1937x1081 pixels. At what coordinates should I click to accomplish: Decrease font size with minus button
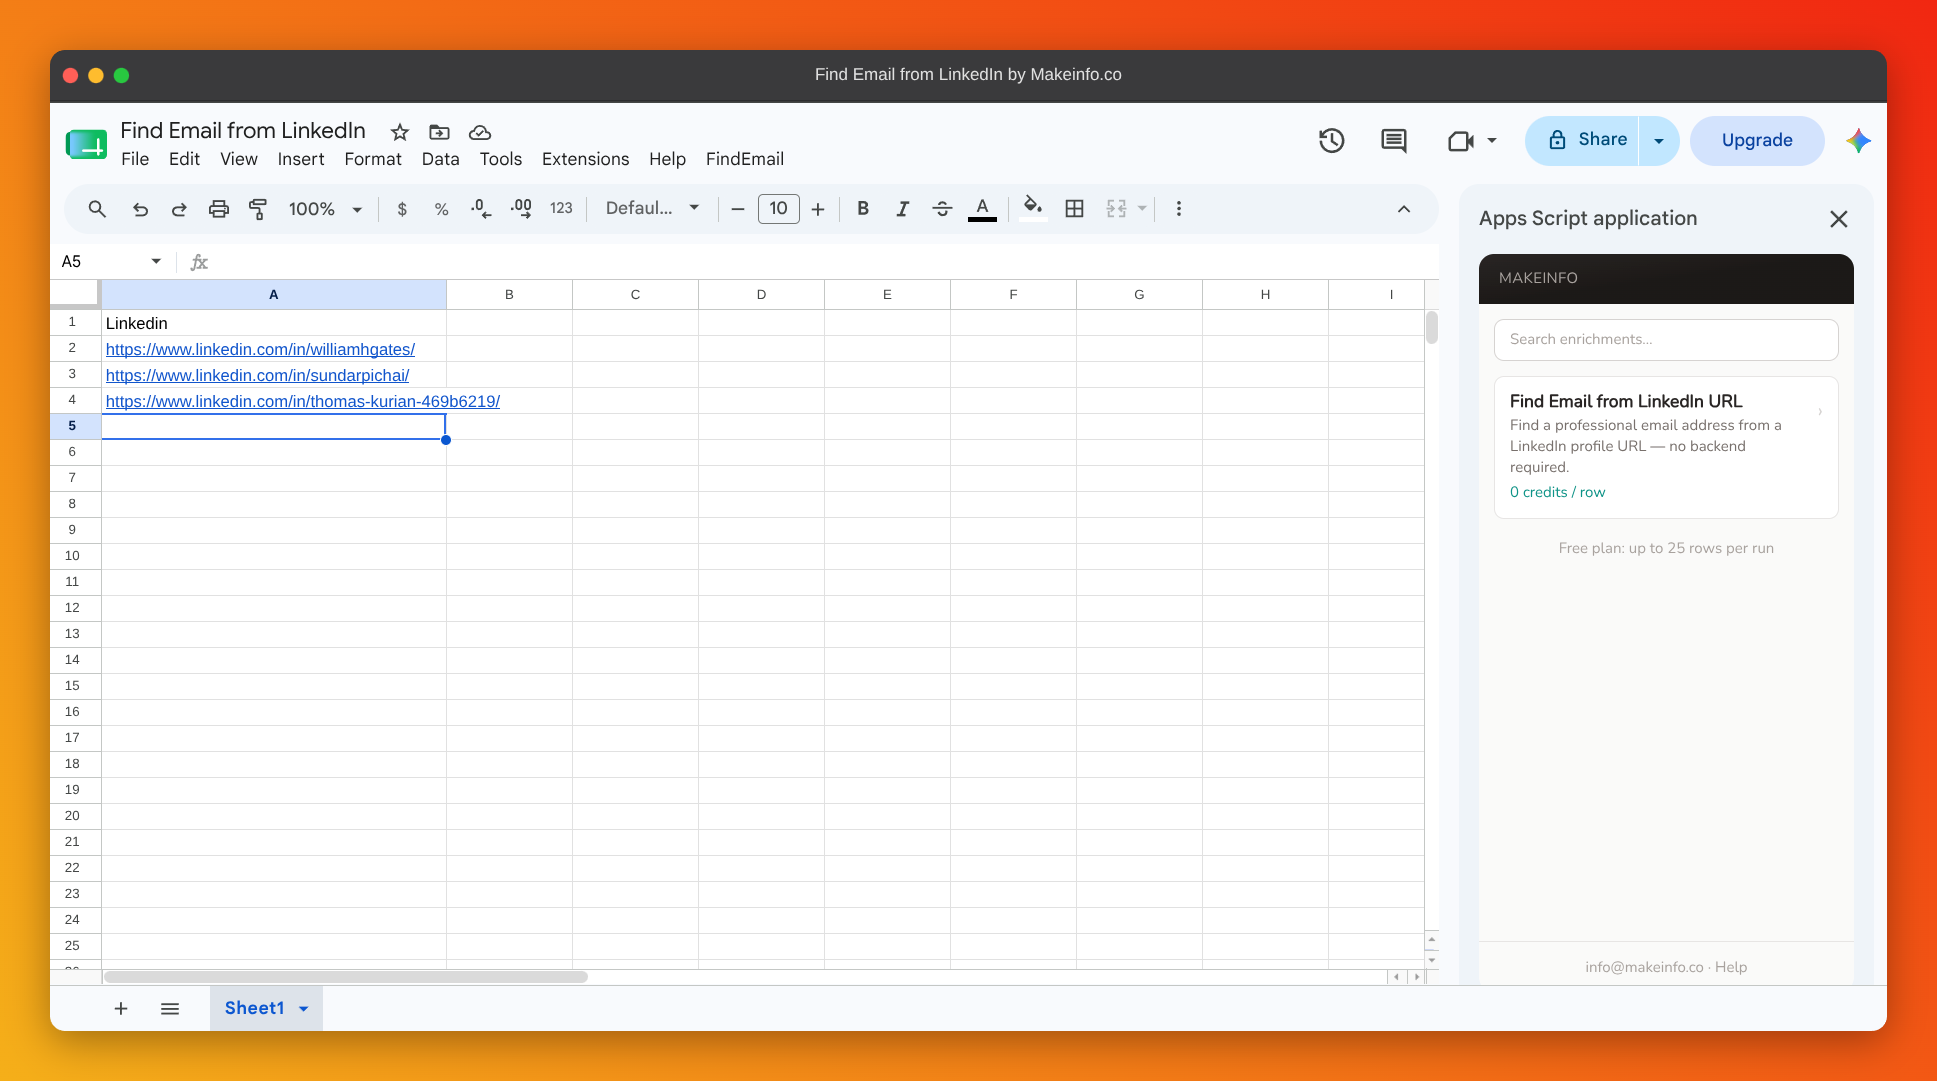(738, 209)
